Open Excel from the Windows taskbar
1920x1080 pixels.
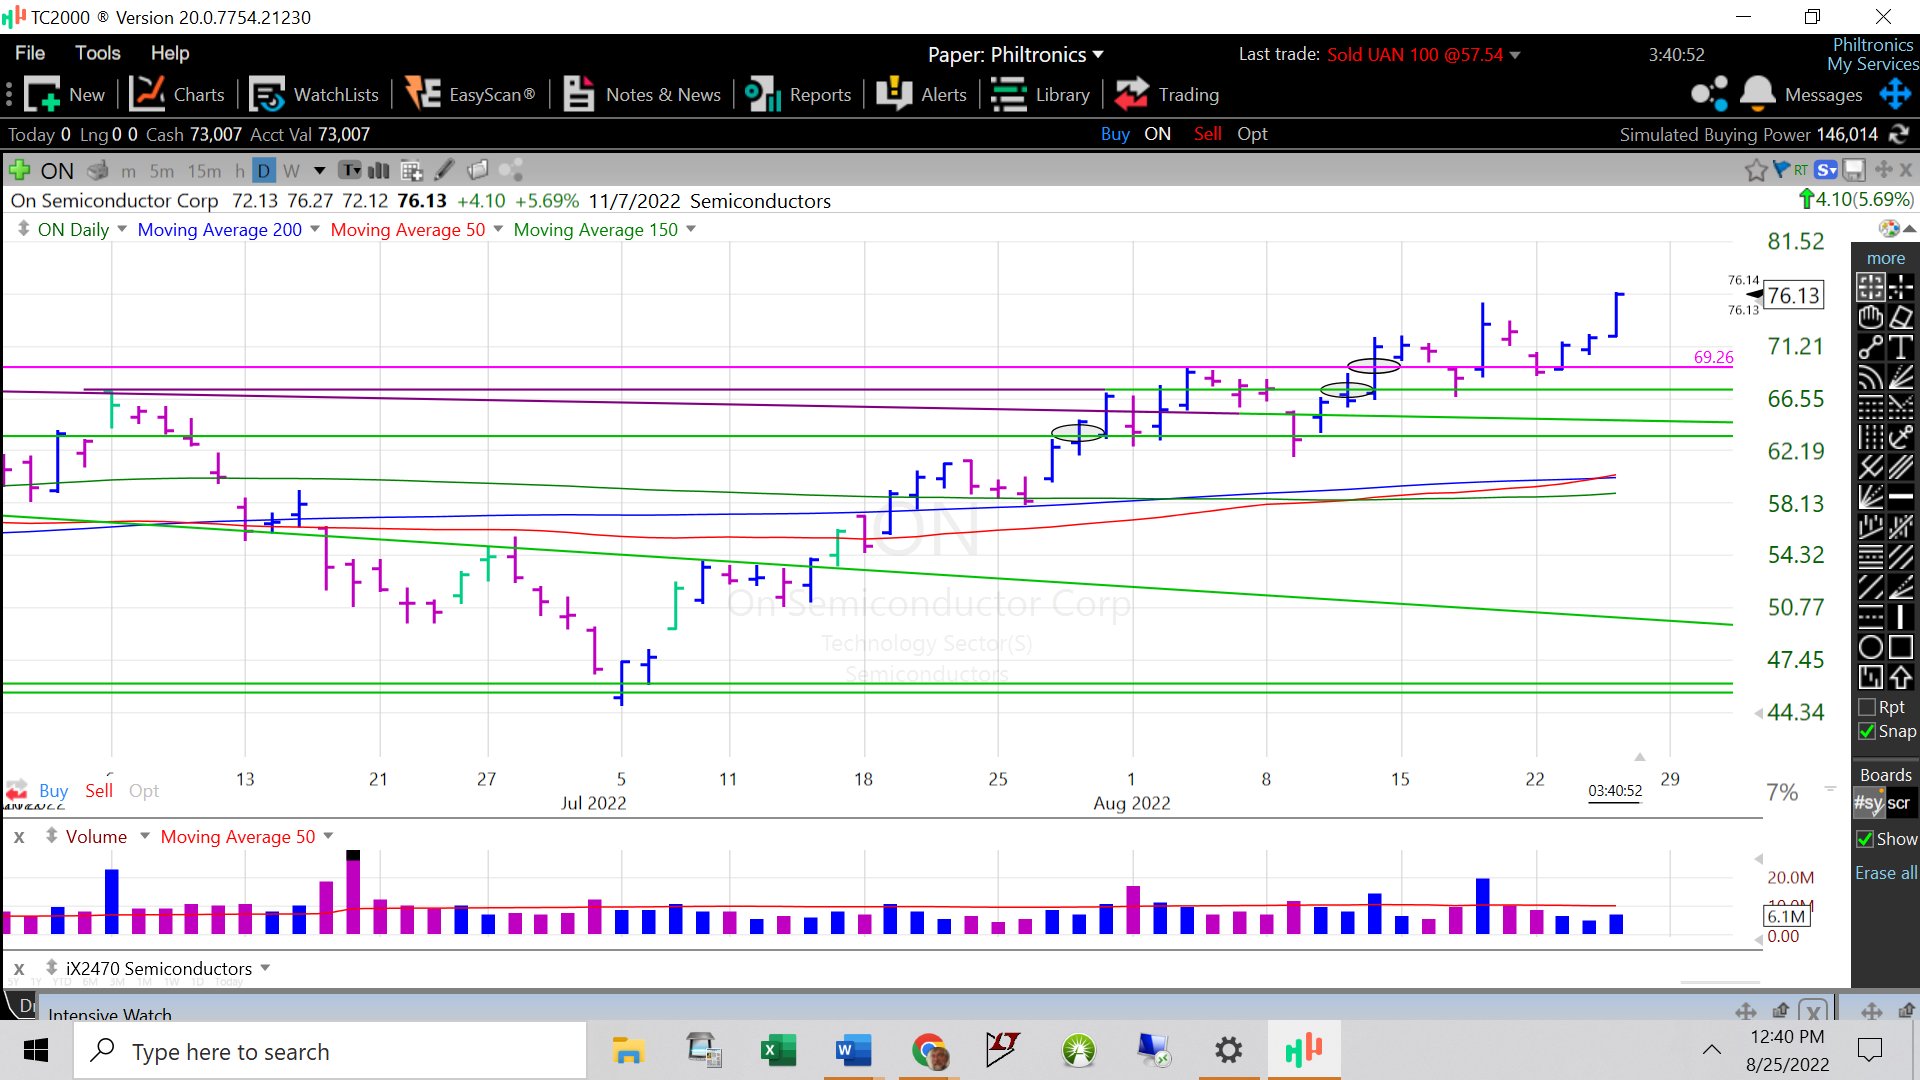pos(777,1051)
